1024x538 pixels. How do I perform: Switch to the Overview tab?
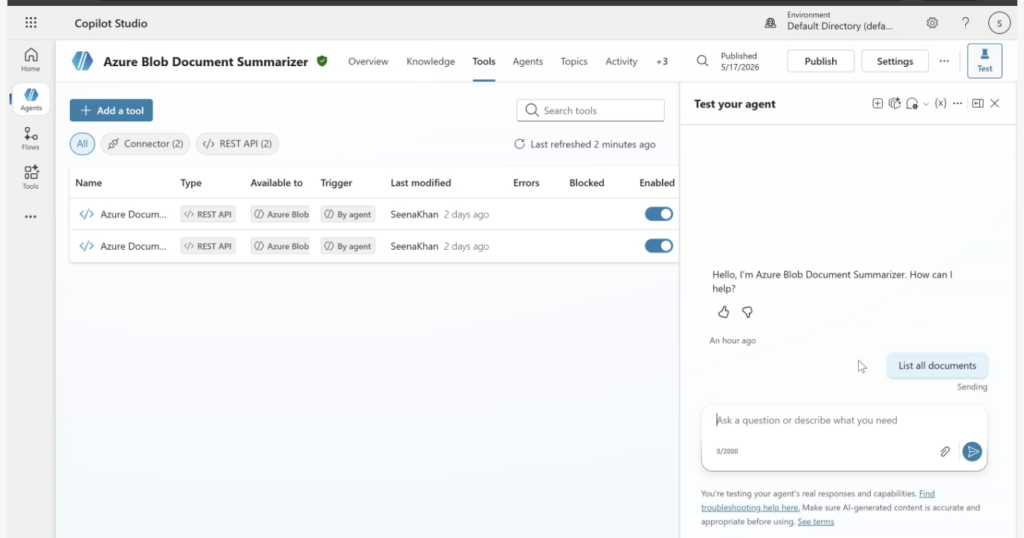click(x=368, y=61)
